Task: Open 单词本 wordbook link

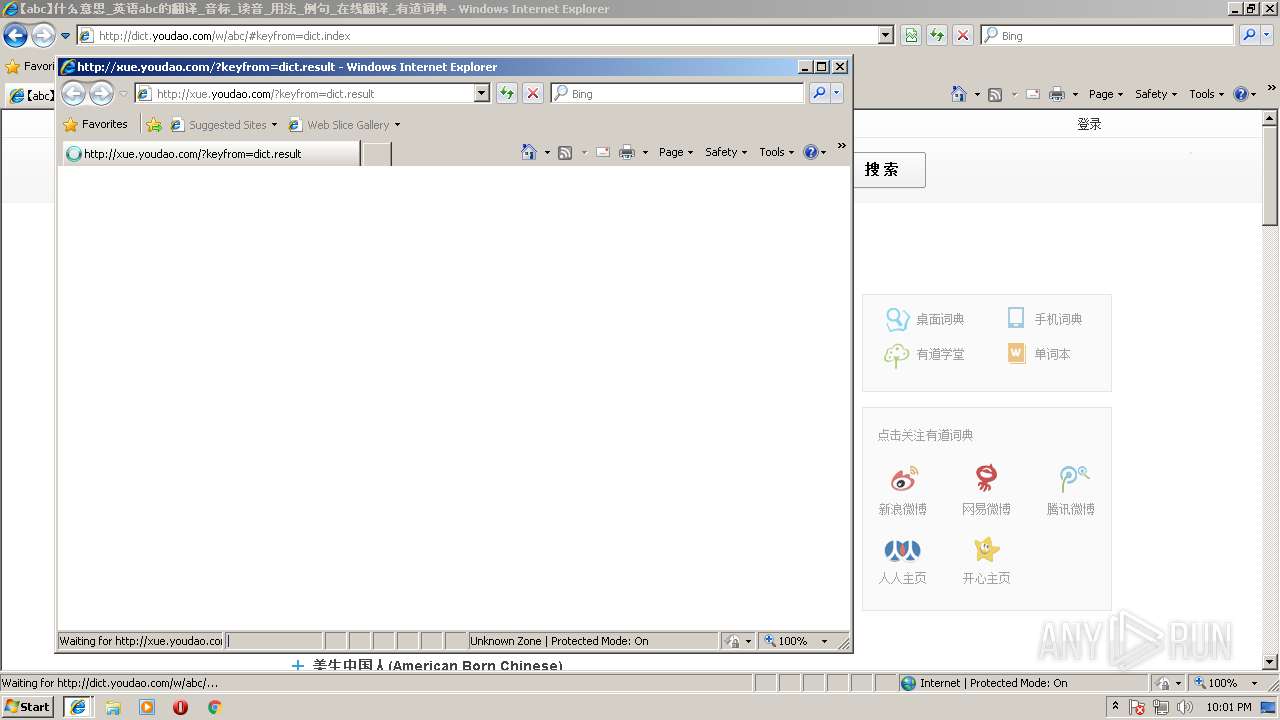Action: tap(1039, 354)
